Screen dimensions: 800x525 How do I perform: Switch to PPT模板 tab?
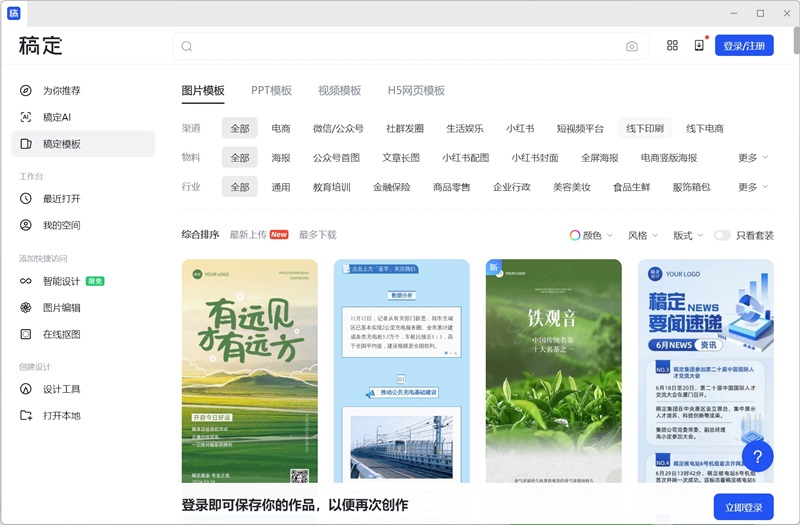pyautogui.click(x=271, y=91)
